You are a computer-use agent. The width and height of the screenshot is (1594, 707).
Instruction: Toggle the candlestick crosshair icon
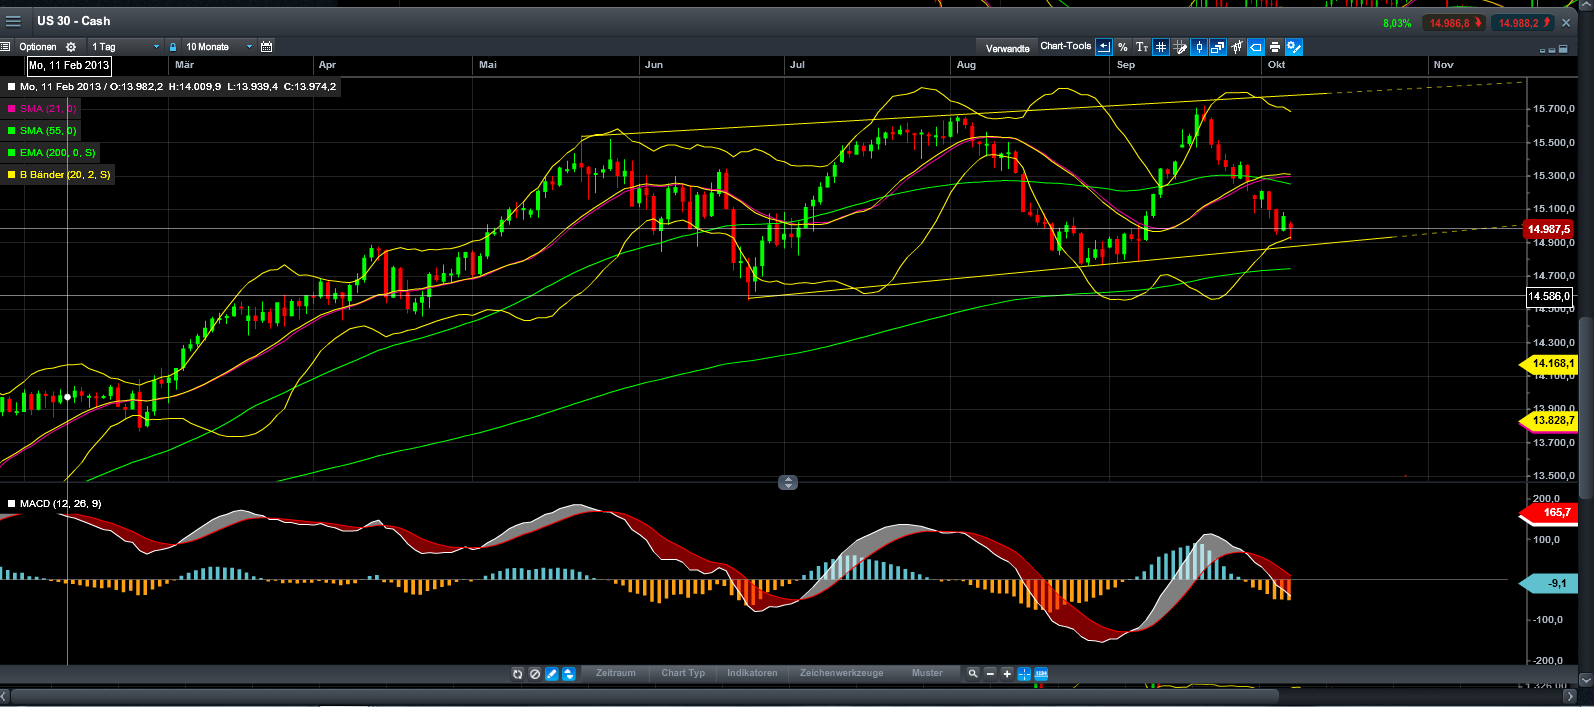coord(1199,47)
